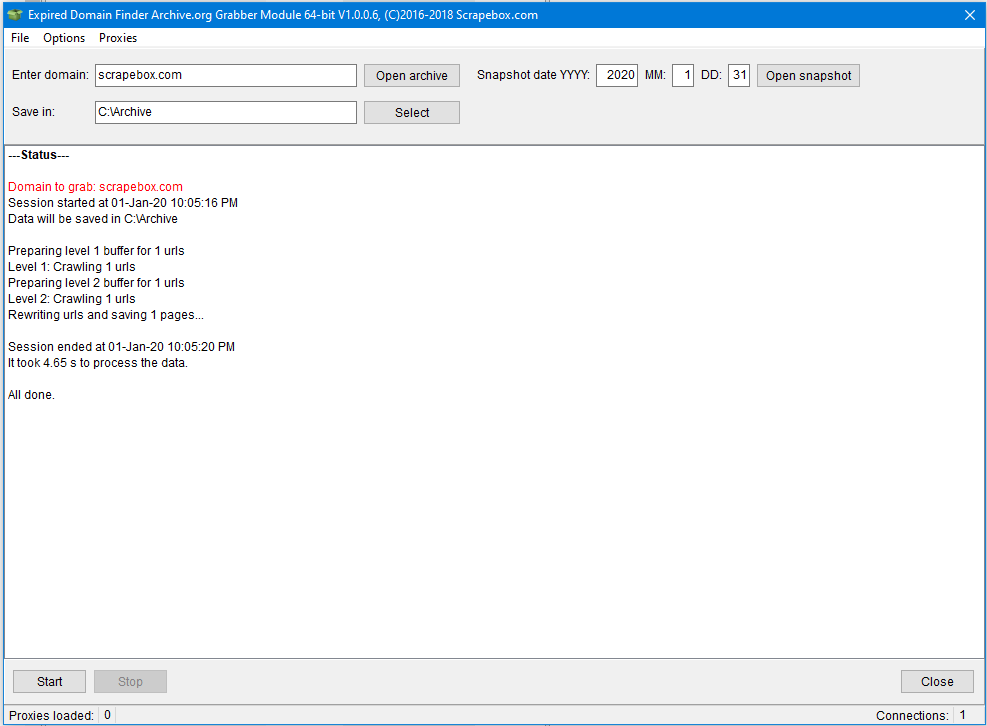Focus the Save in path field

click(x=225, y=112)
